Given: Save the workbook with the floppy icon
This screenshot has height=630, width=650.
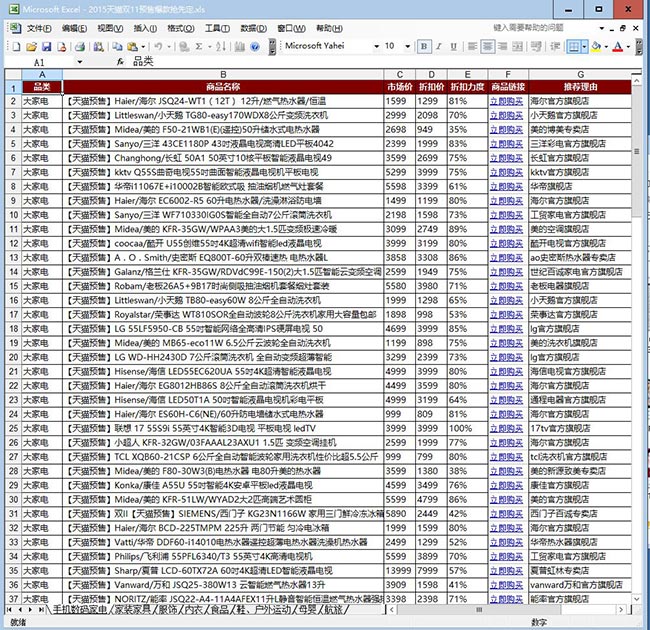Looking at the screenshot, I should (46, 46).
